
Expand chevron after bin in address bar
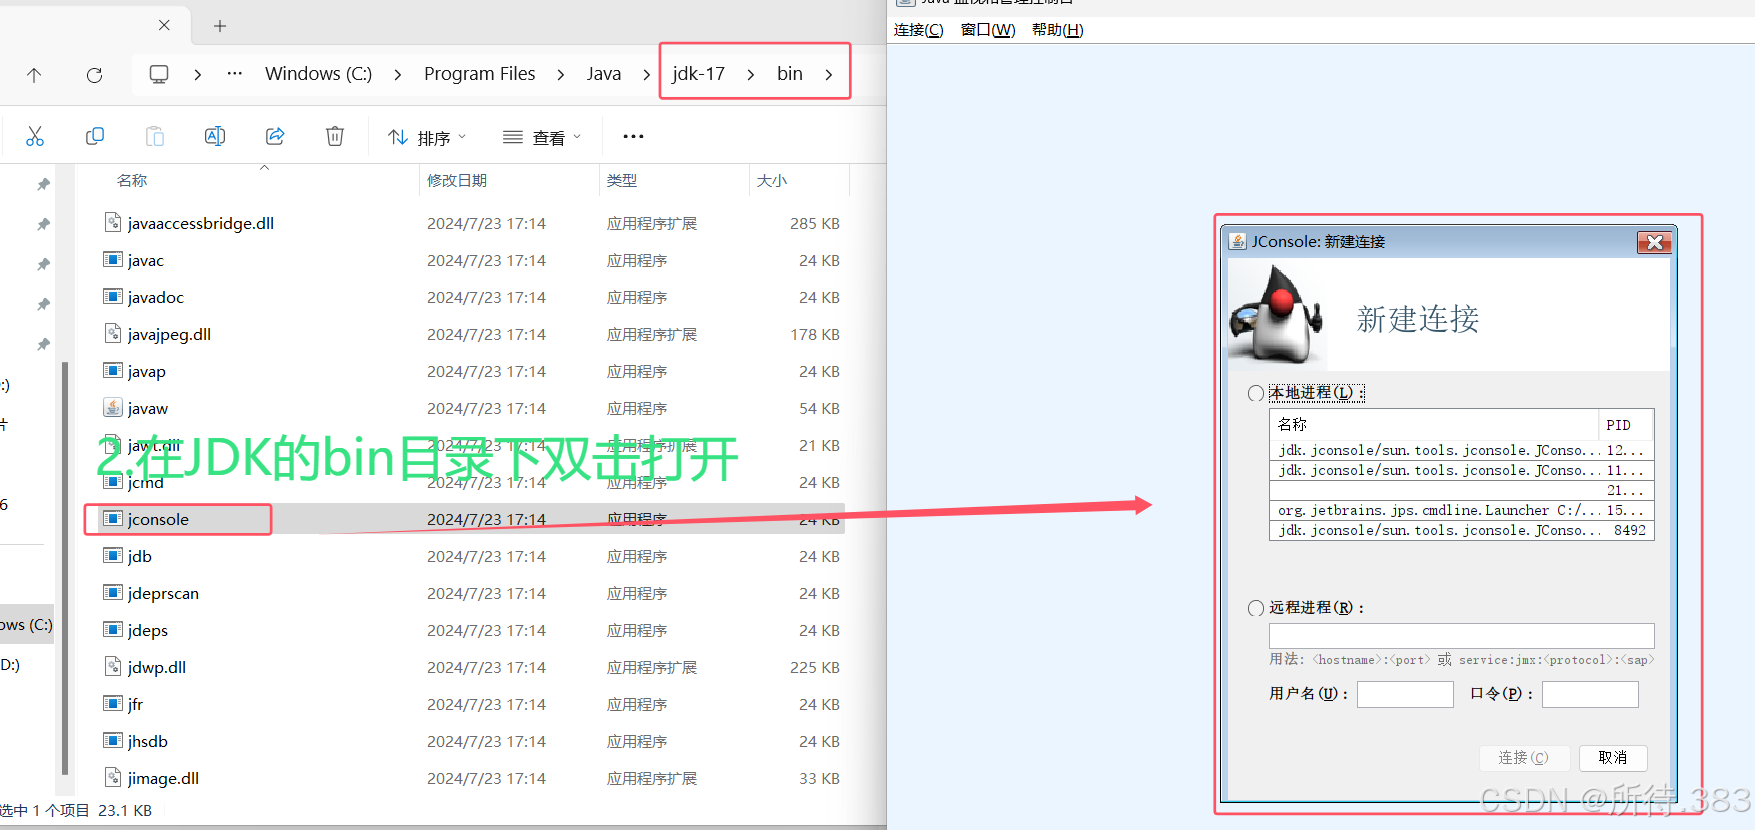coord(829,74)
